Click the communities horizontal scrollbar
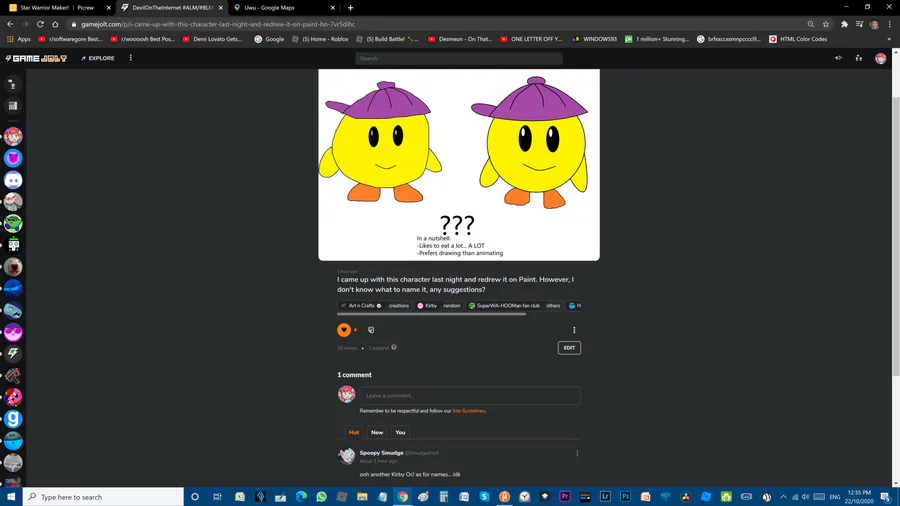Viewport: 900px width, 506px height. [432, 314]
